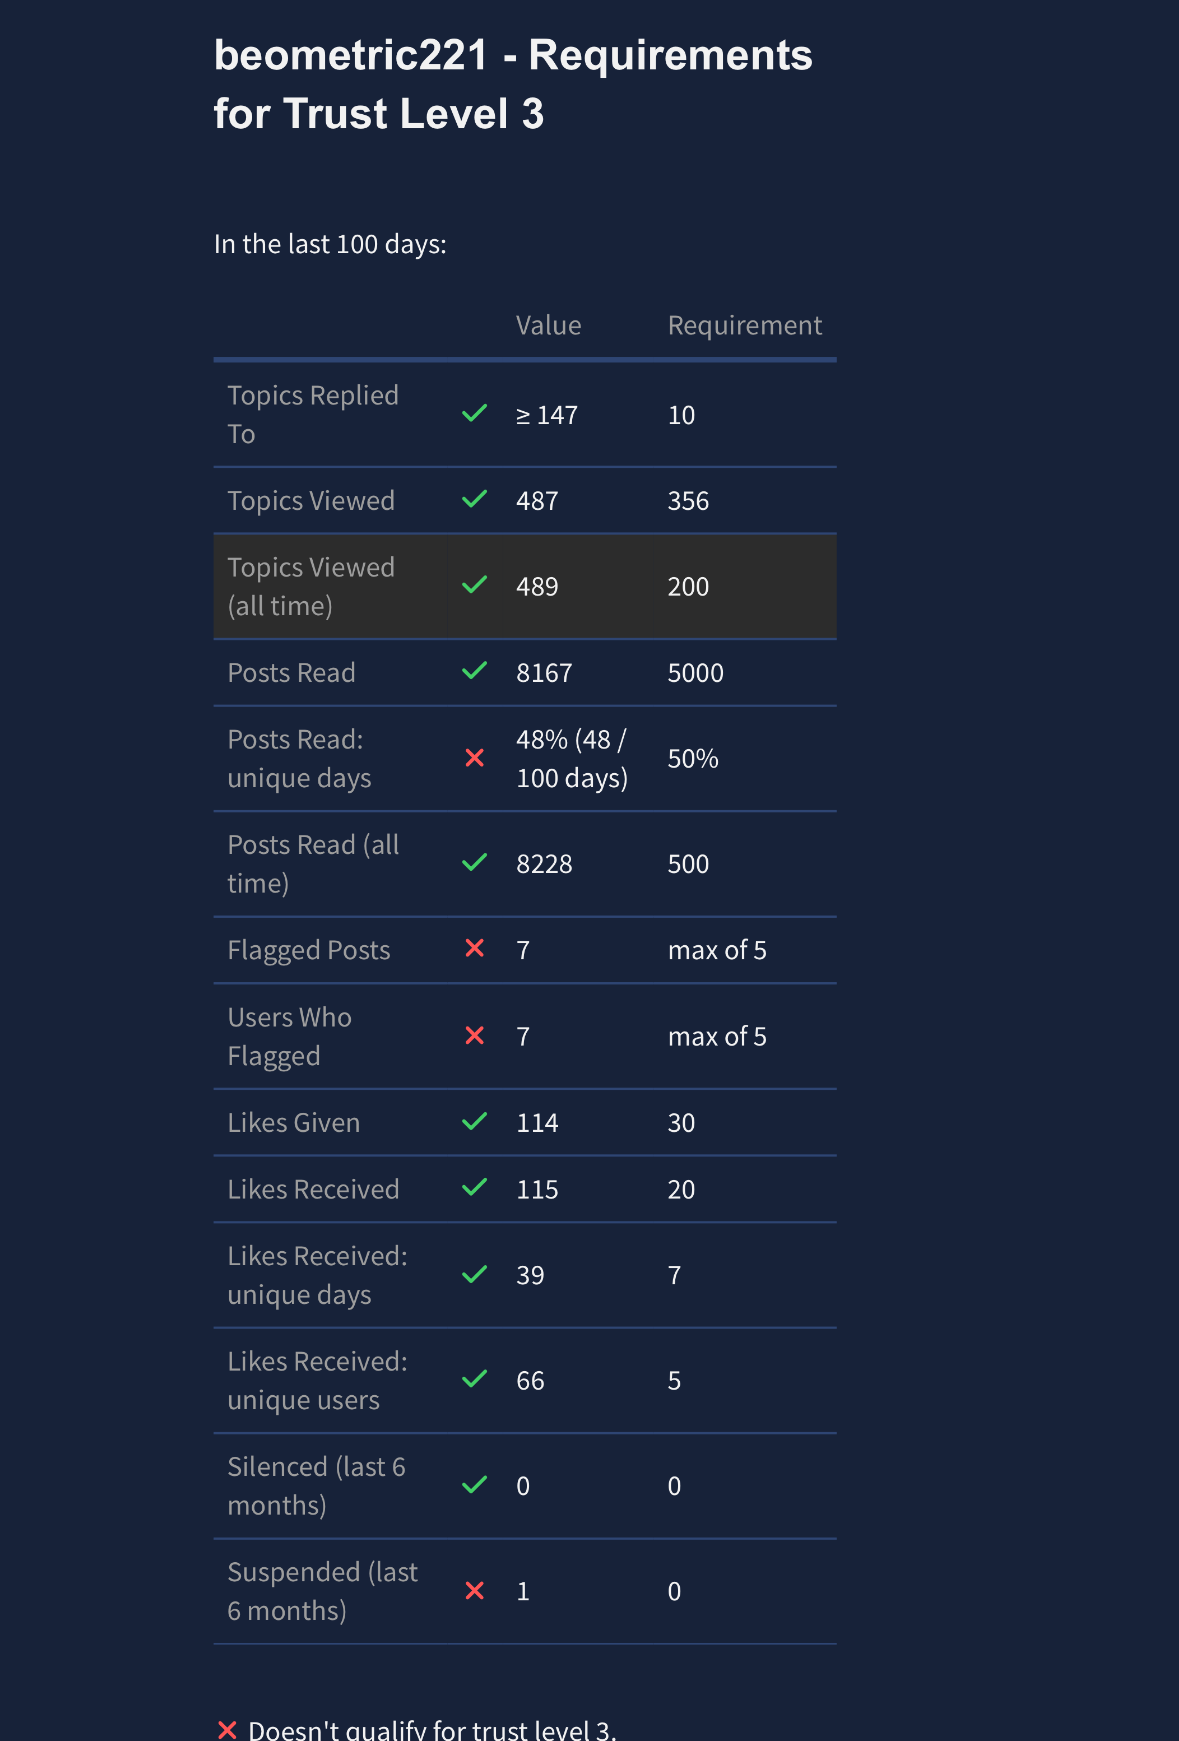
Task: Click green check for Likes Received unique users
Action: coord(475,1379)
